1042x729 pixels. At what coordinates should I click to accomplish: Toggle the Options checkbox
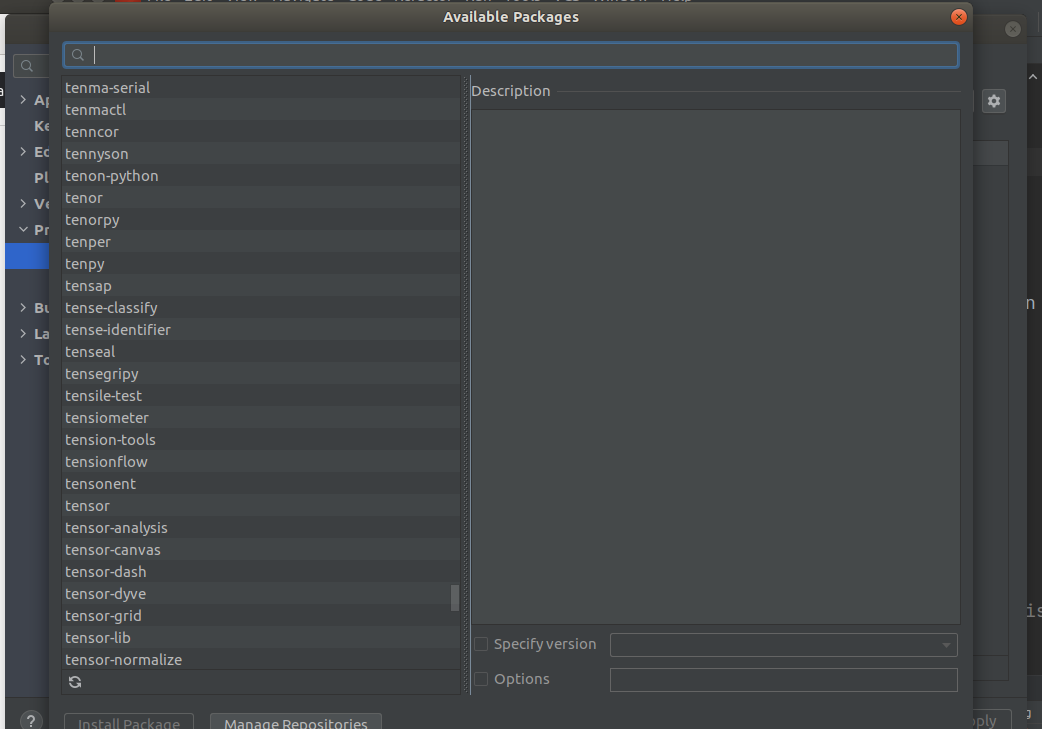(x=481, y=679)
